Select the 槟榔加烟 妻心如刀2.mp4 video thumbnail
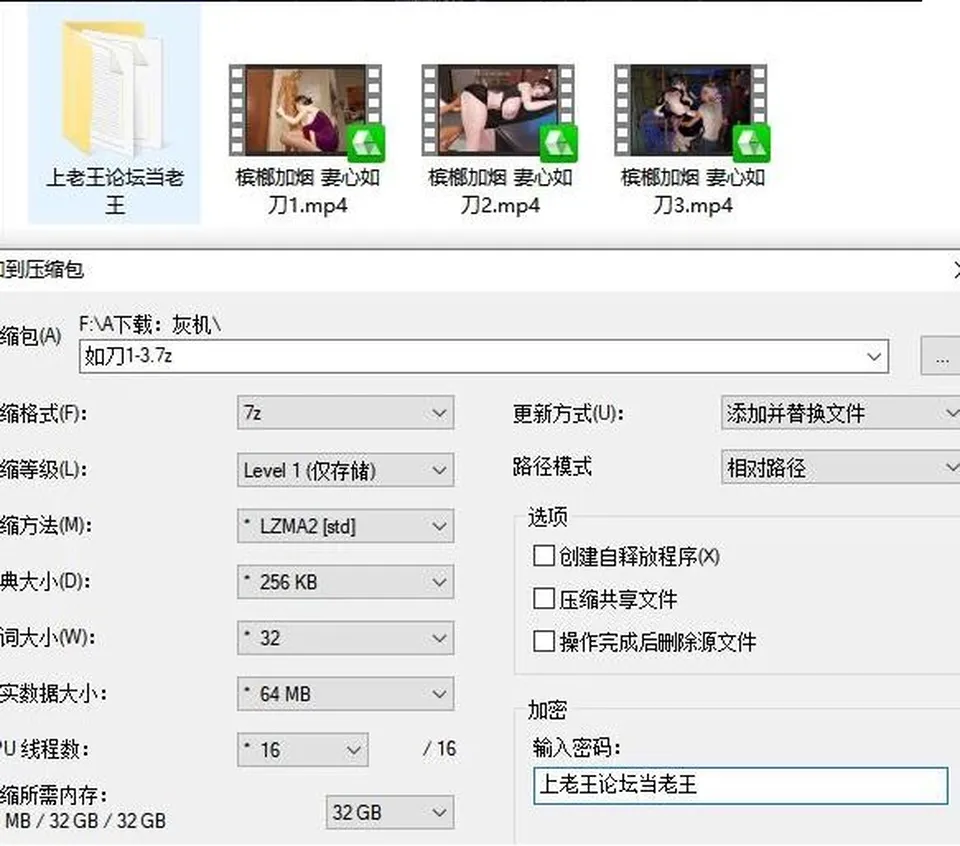This screenshot has height=846, width=960. [x=498, y=110]
